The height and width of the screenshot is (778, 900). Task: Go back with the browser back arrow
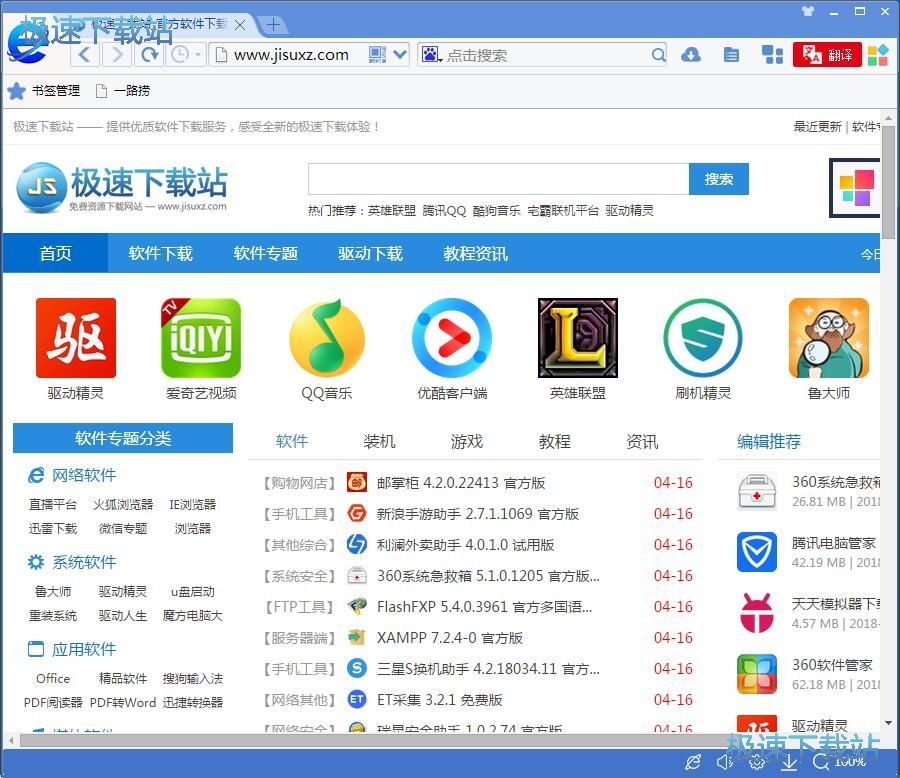tap(85, 55)
